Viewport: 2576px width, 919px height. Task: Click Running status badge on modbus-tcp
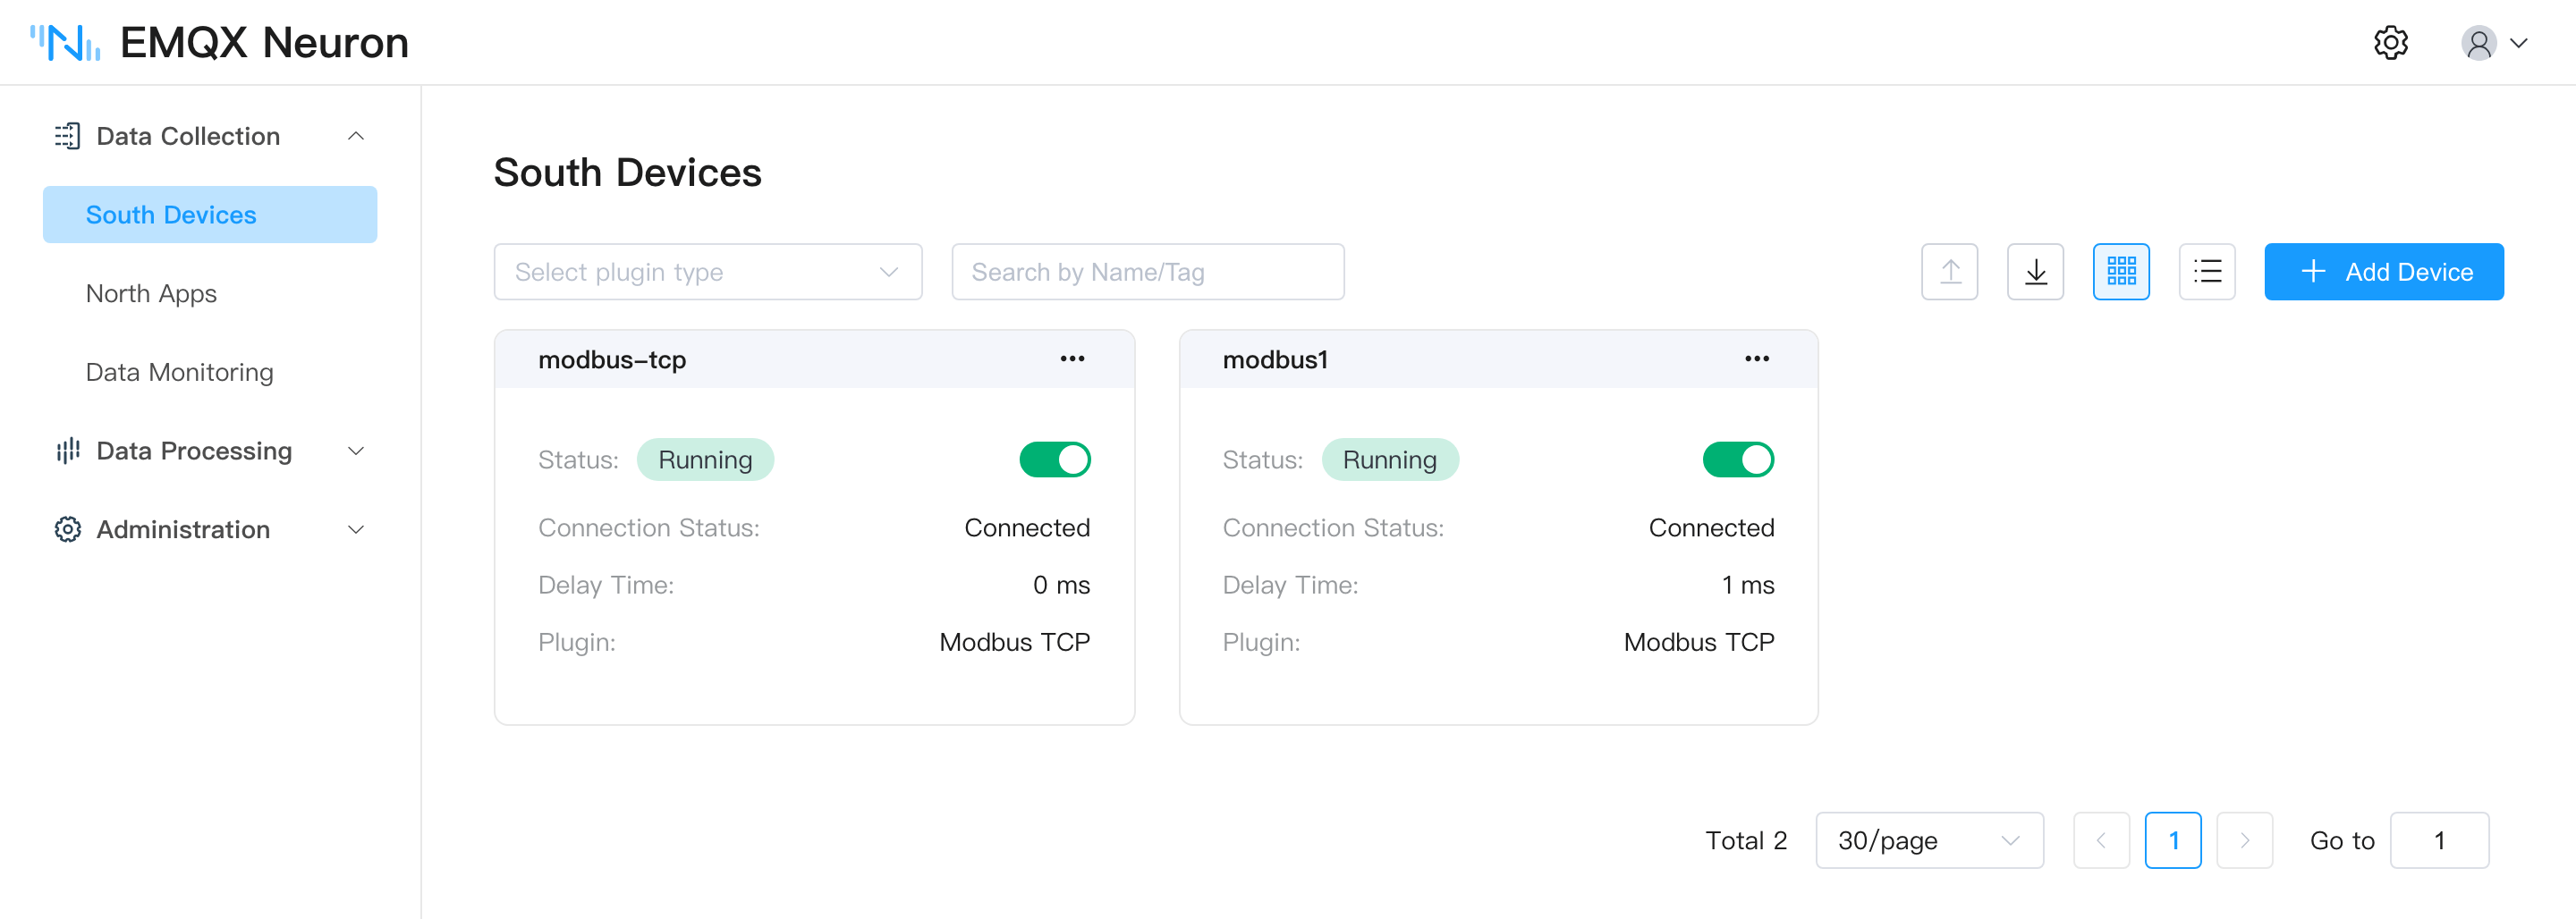pos(705,460)
